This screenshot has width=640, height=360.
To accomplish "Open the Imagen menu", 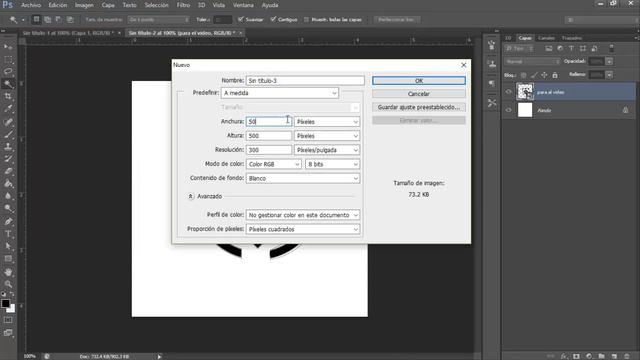I will 84,5.
